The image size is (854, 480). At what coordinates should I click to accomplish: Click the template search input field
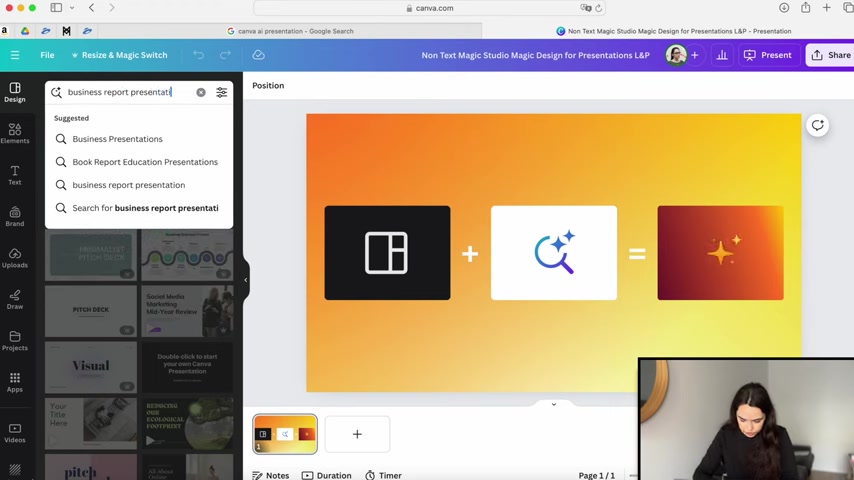[125, 92]
